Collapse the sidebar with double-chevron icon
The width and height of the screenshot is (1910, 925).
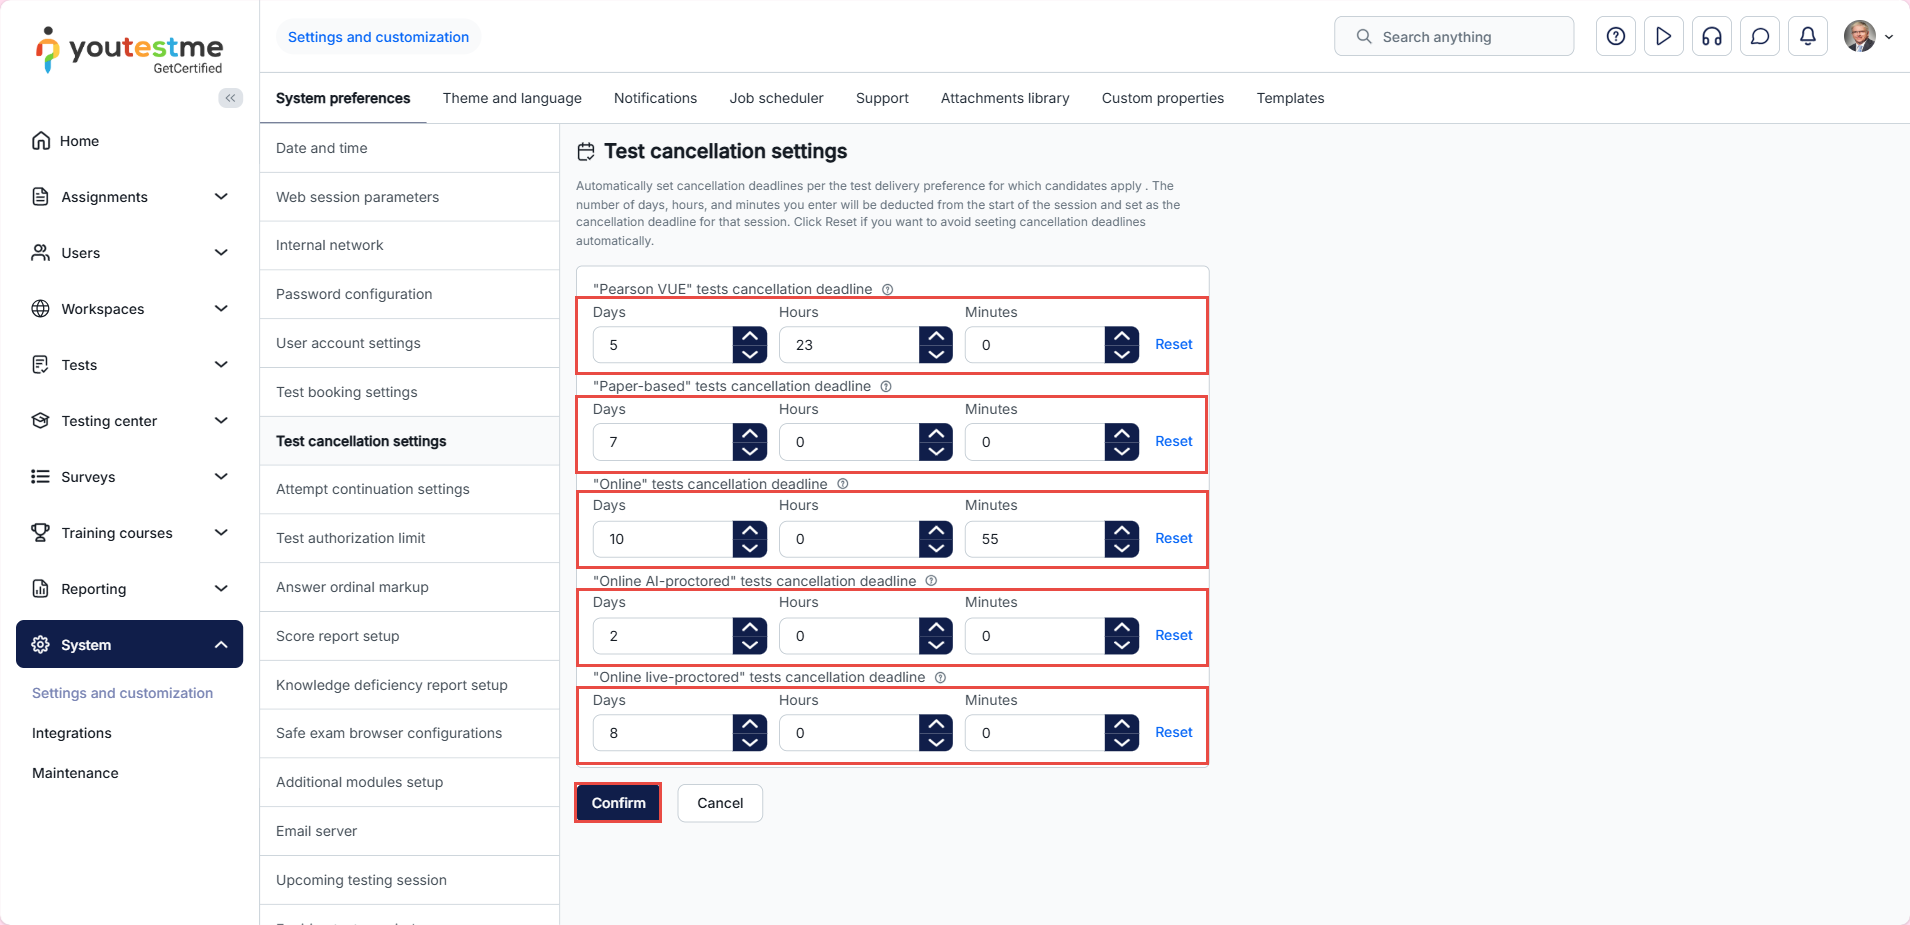[x=231, y=98]
